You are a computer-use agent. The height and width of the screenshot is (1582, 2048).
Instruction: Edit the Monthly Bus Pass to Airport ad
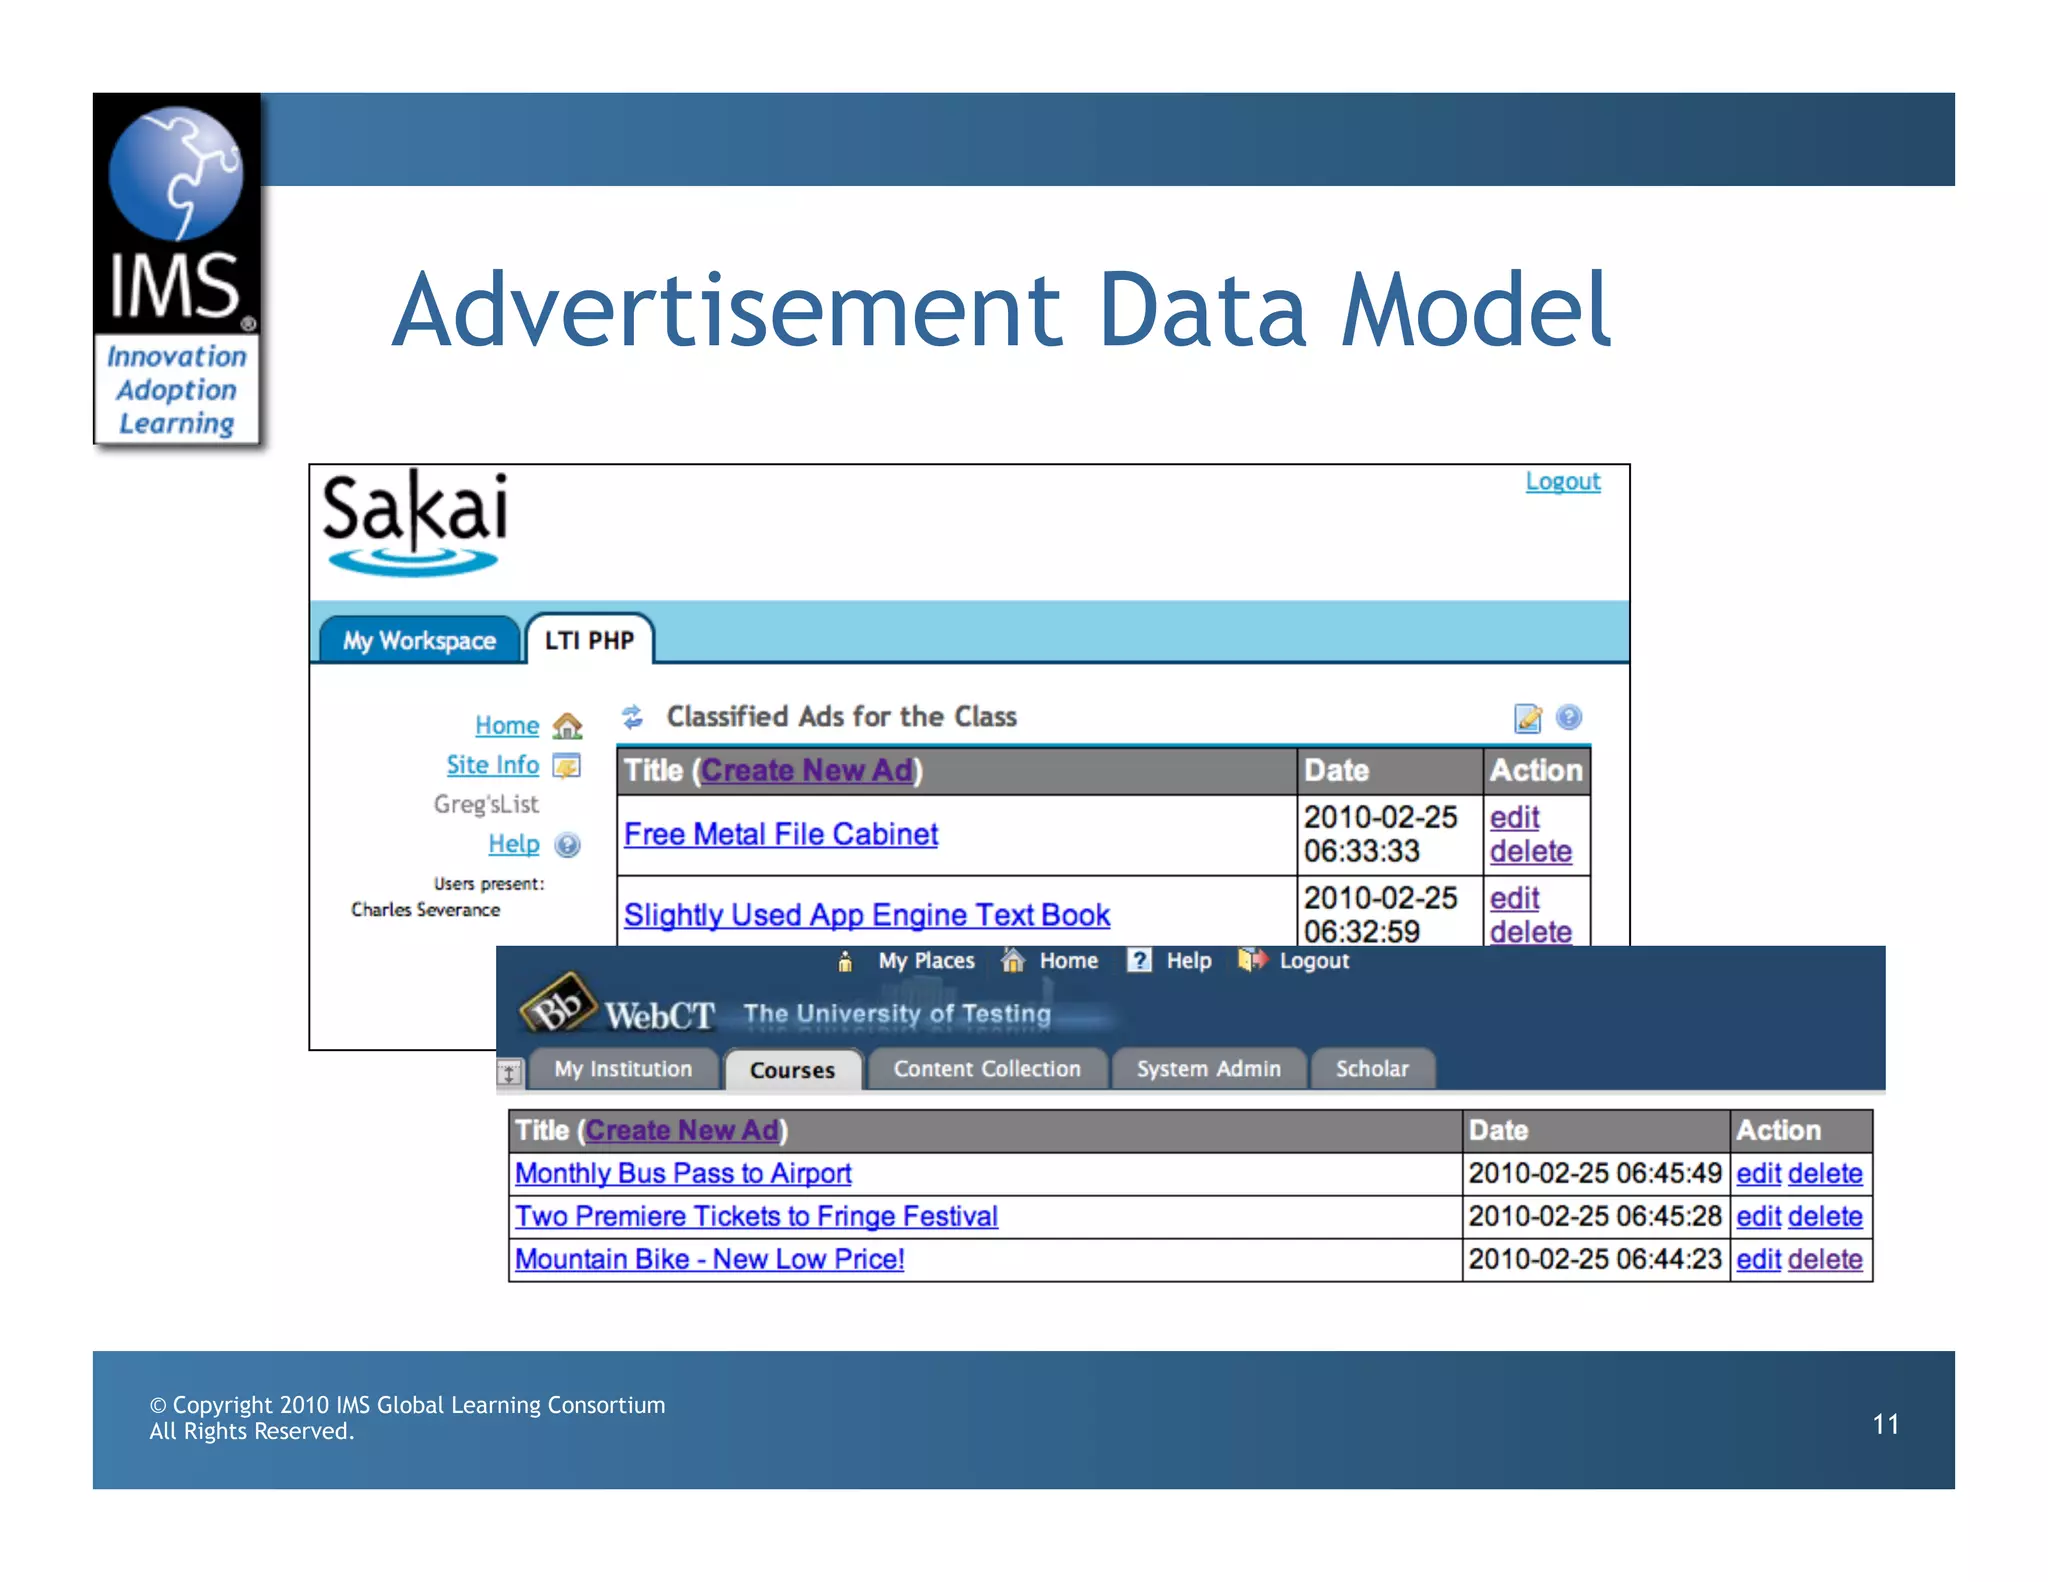click(1759, 1173)
